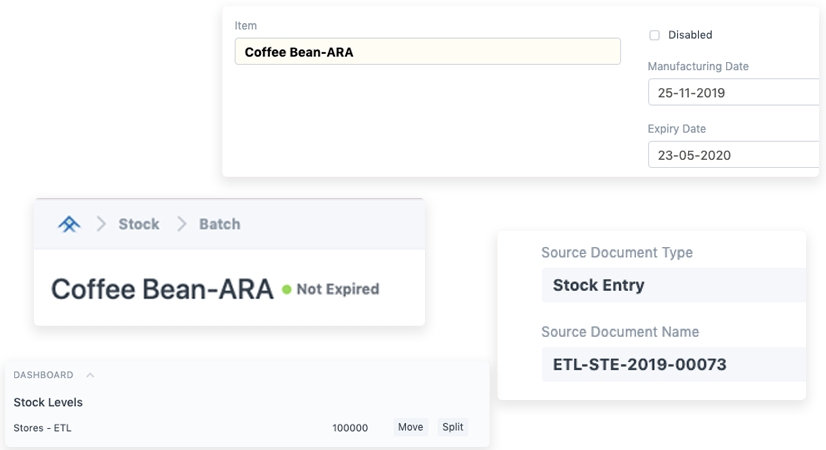Click the Coffee Bean-ARA page title

tap(162, 290)
